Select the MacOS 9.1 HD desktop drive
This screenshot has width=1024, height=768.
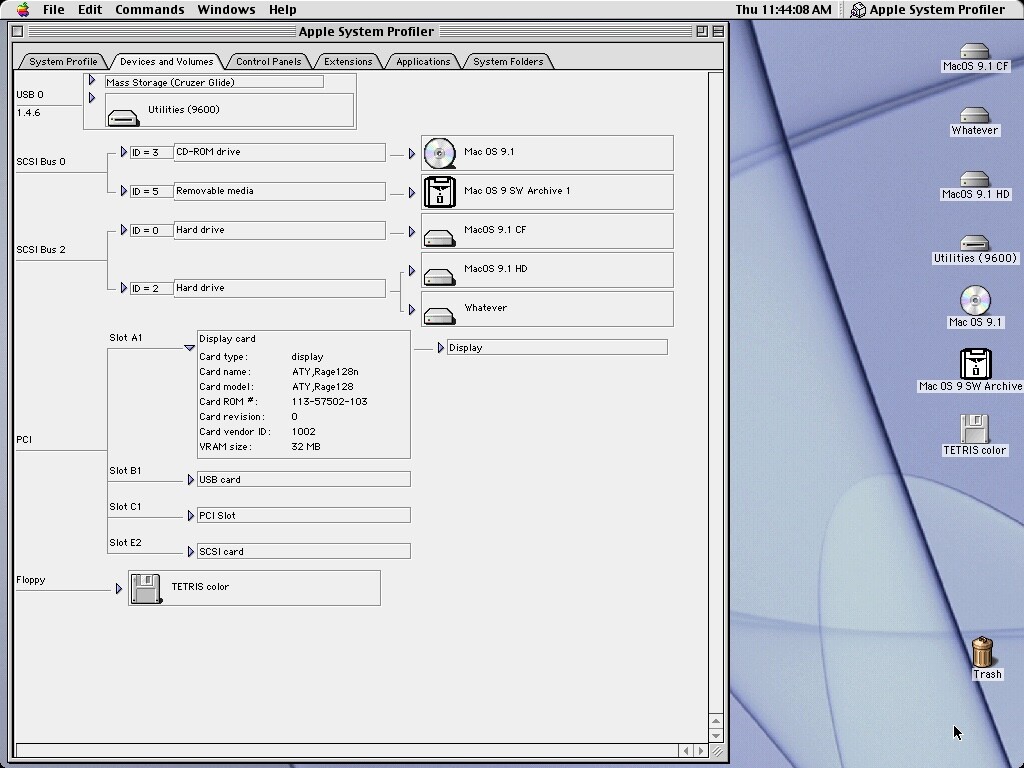click(x=974, y=179)
